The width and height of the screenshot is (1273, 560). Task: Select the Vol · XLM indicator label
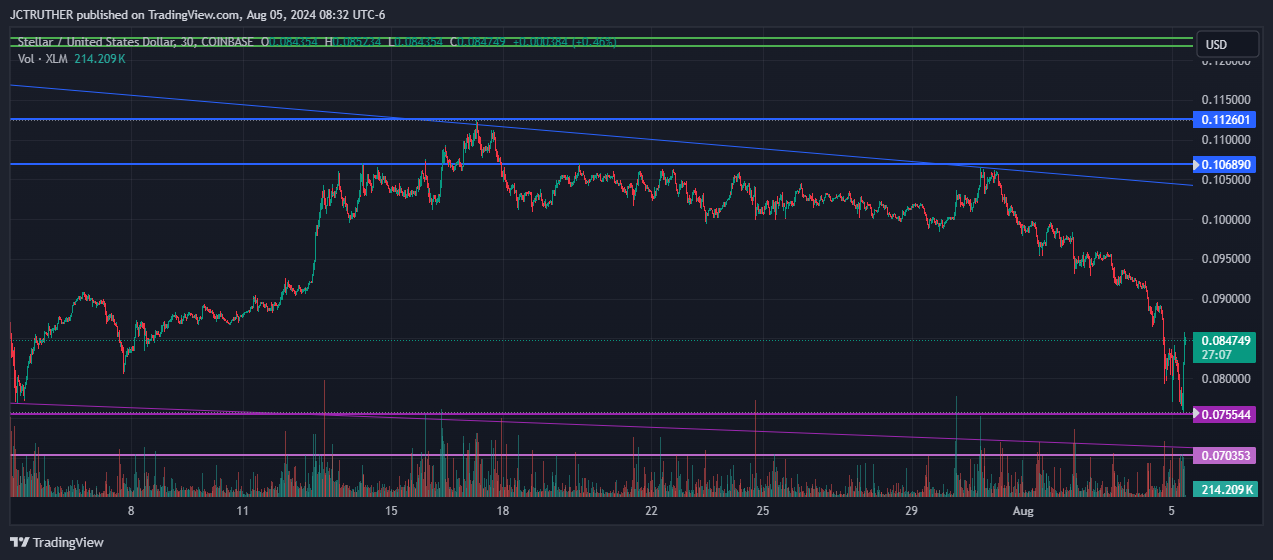pos(43,59)
